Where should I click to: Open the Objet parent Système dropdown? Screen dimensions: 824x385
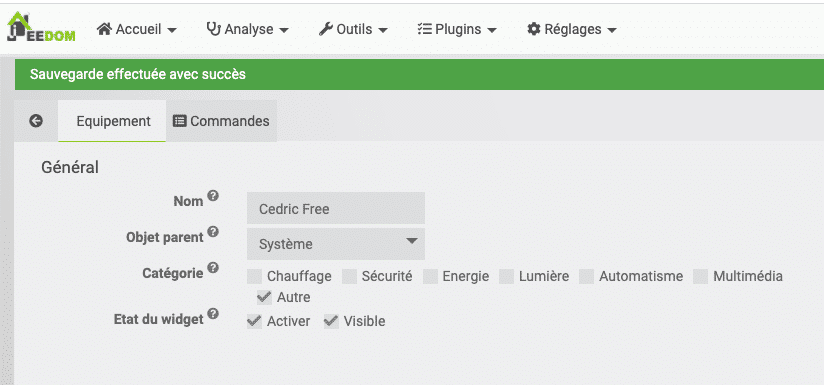[x=336, y=244]
